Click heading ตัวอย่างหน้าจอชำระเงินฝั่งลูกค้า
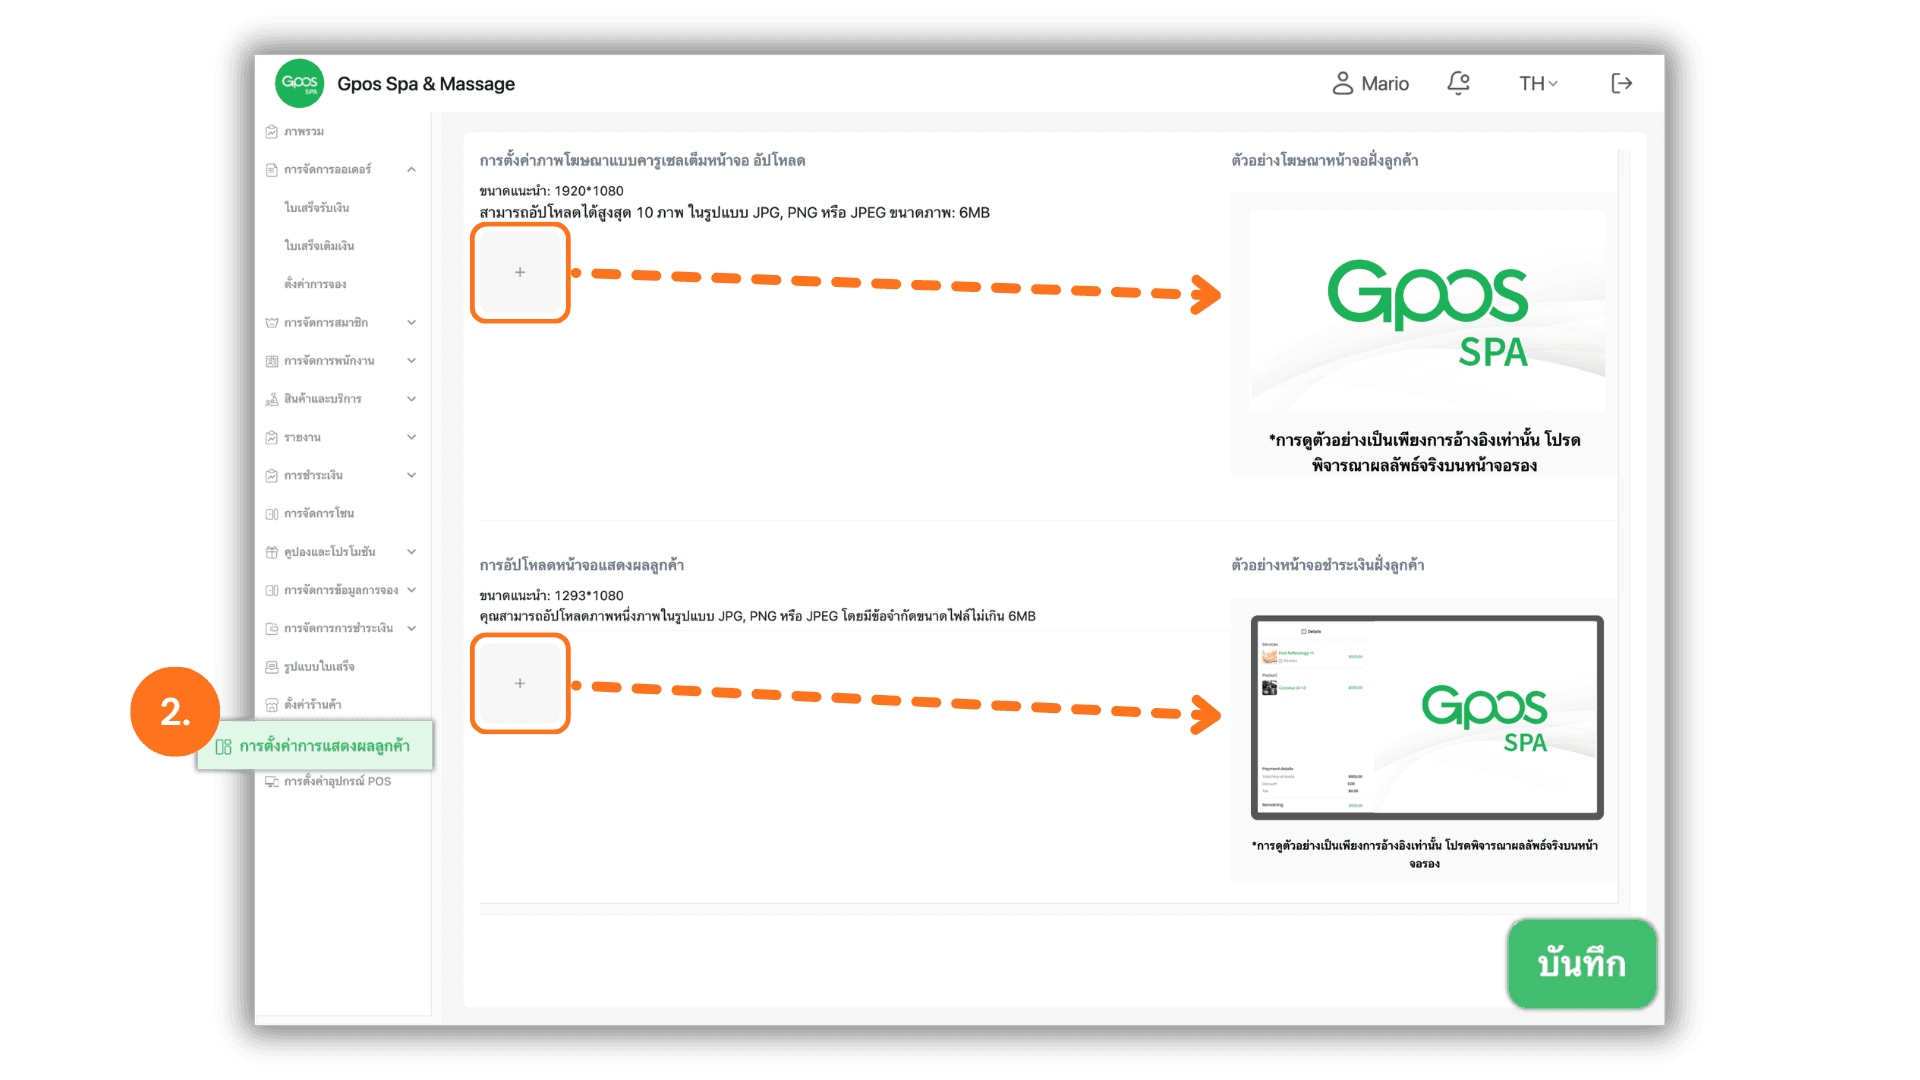This screenshot has width=1920, height=1080. click(1328, 566)
